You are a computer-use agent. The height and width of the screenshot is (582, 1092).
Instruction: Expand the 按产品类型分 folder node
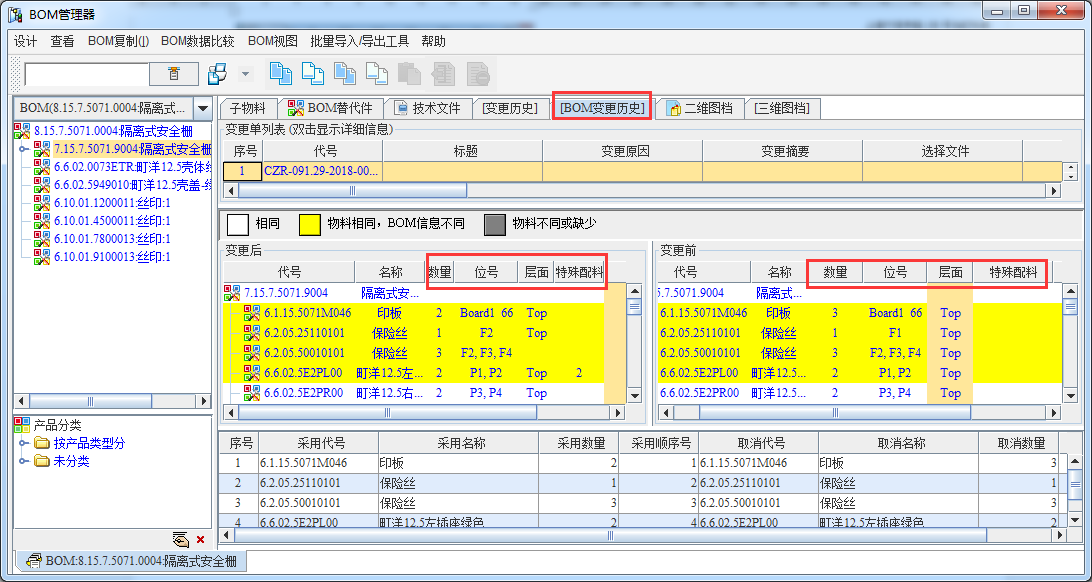pyautogui.click(x=24, y=443)
